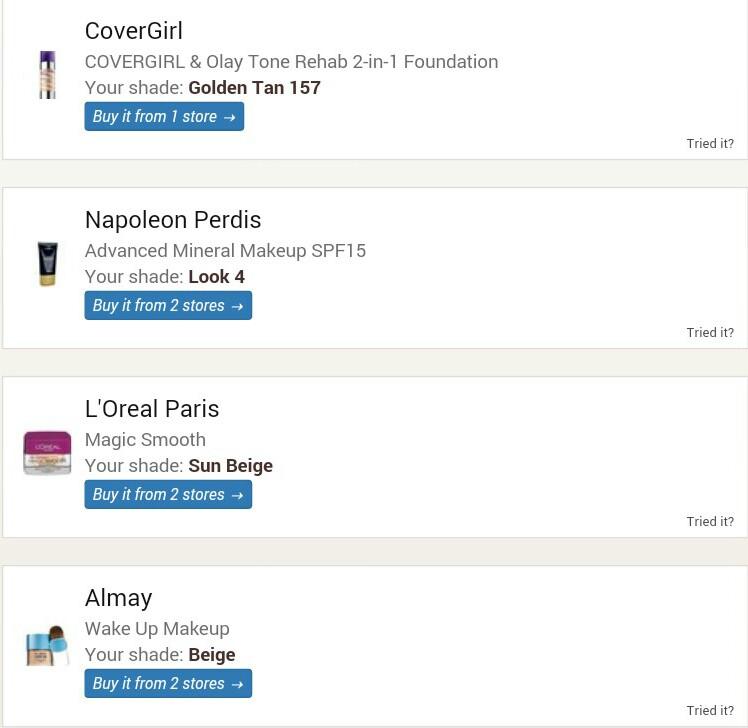
Task: Select the Tone Rehab 2-in-1 Foundation product name
Action: [291, 62]
